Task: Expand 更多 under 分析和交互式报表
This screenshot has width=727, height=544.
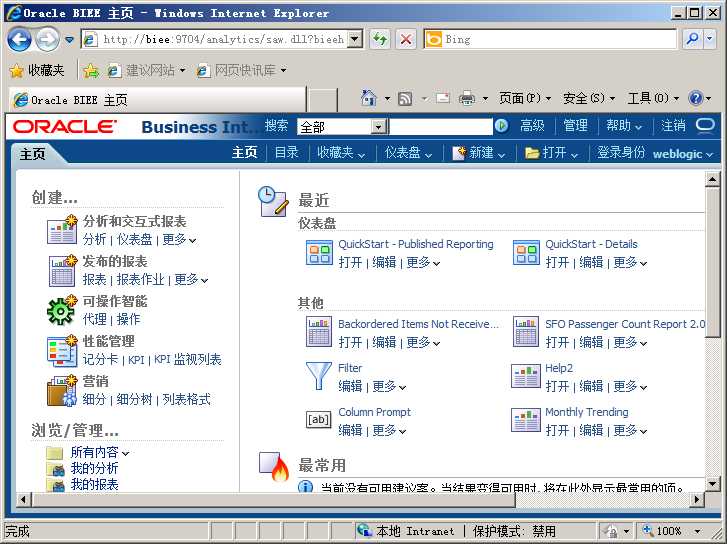Action: [179, 239]
